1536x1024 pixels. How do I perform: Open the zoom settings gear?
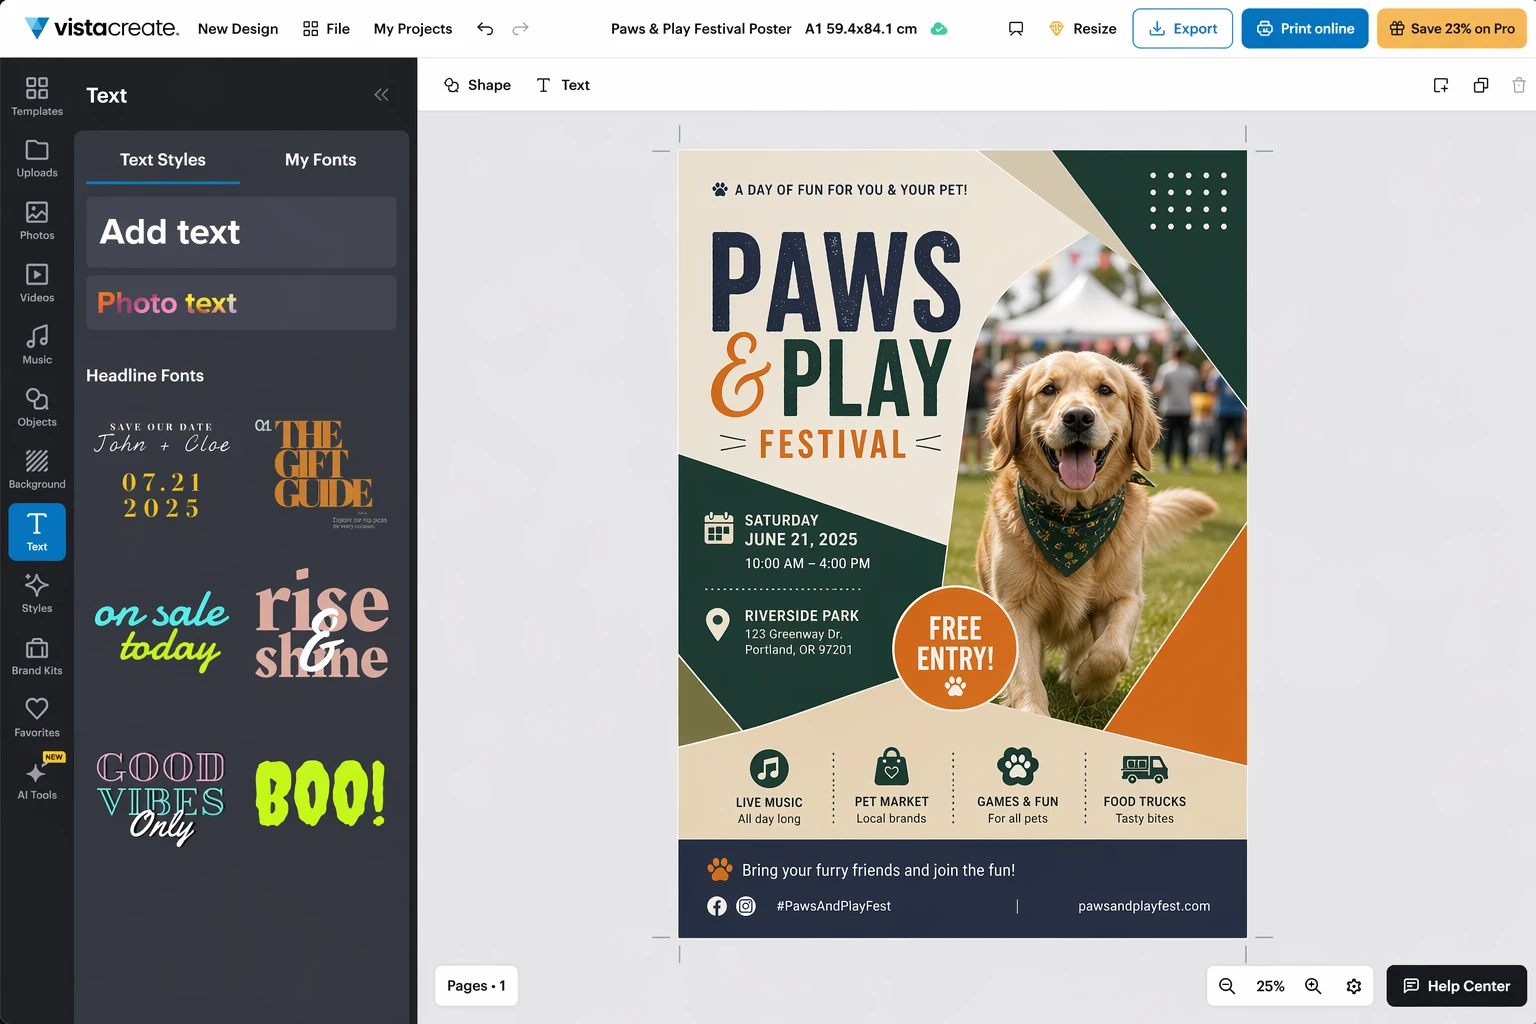[1354, 986]
